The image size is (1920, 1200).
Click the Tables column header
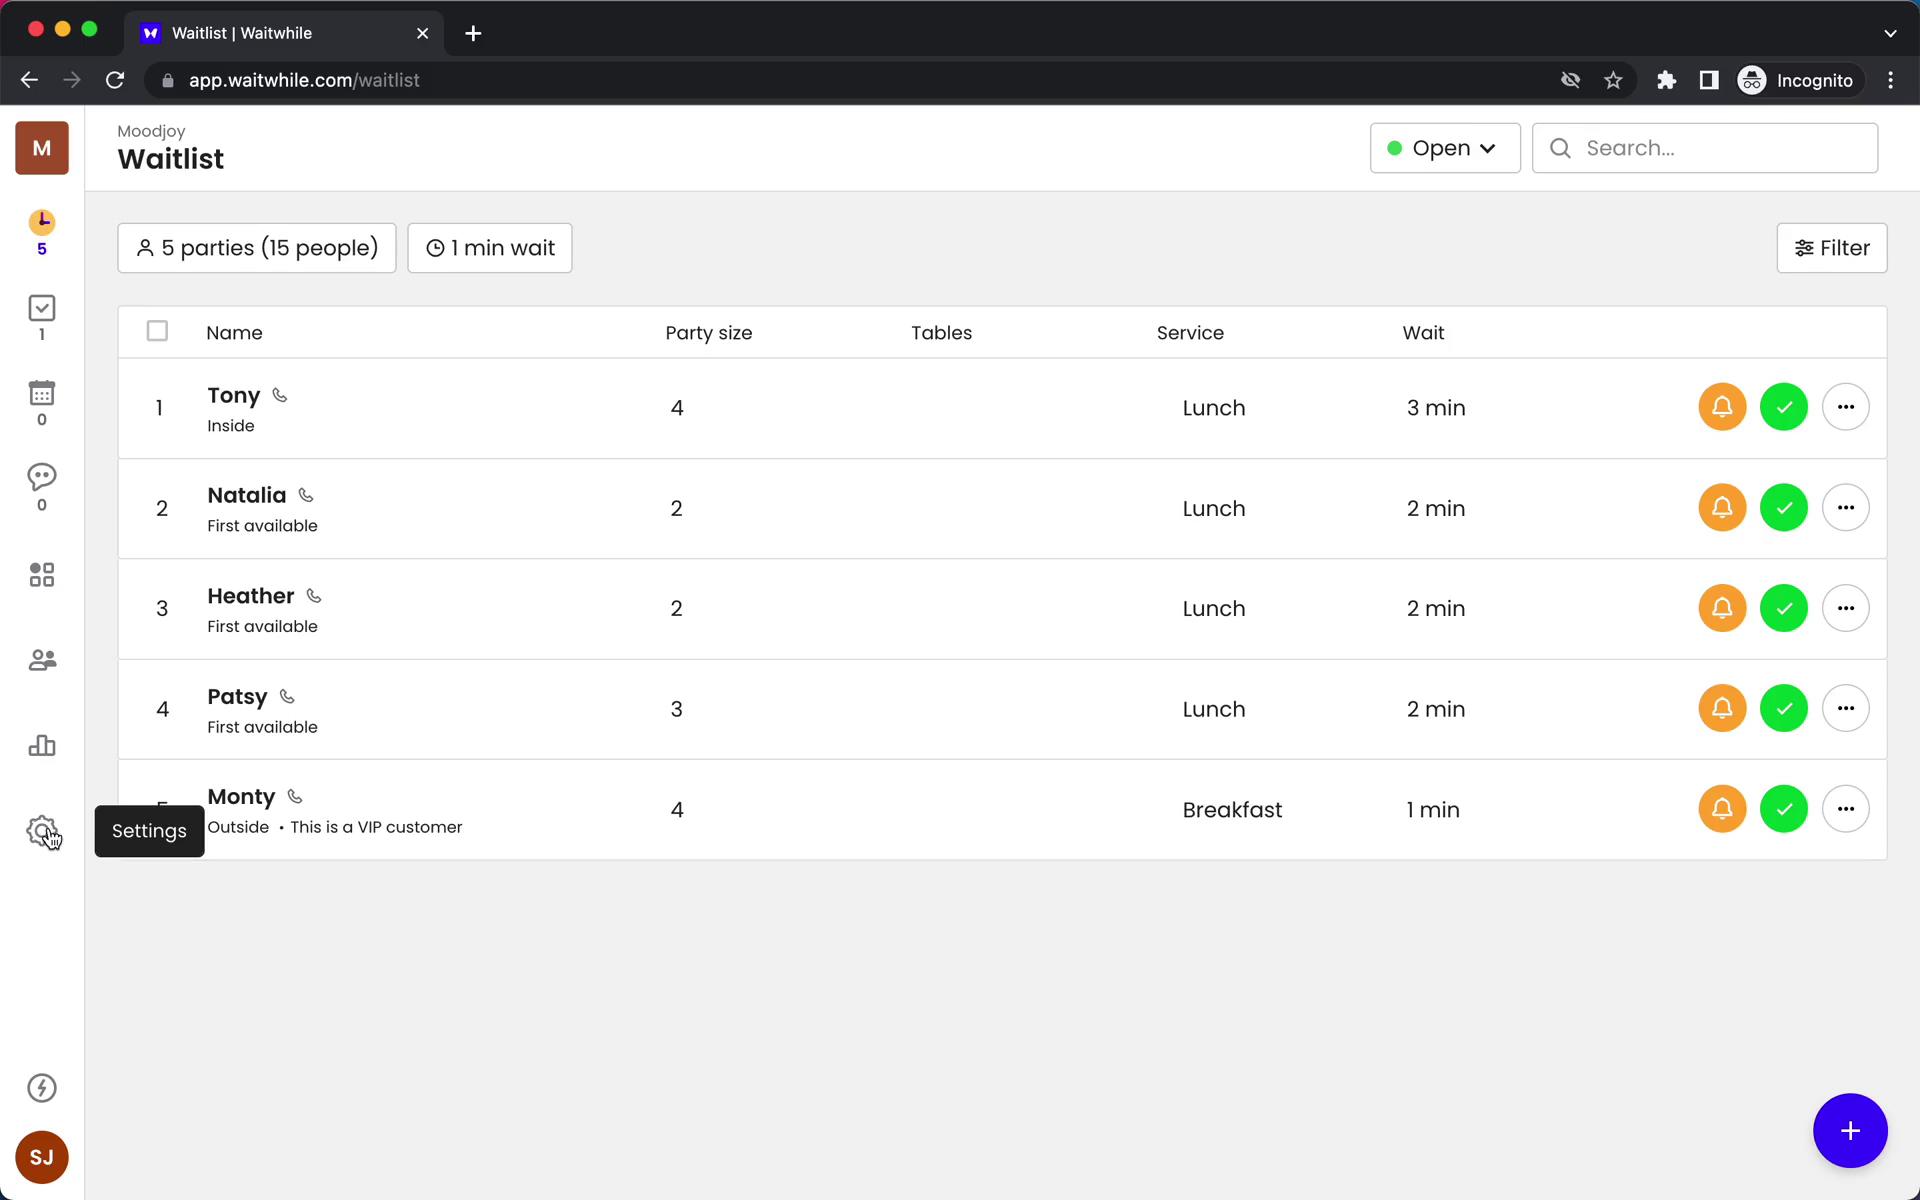[941, 333]
